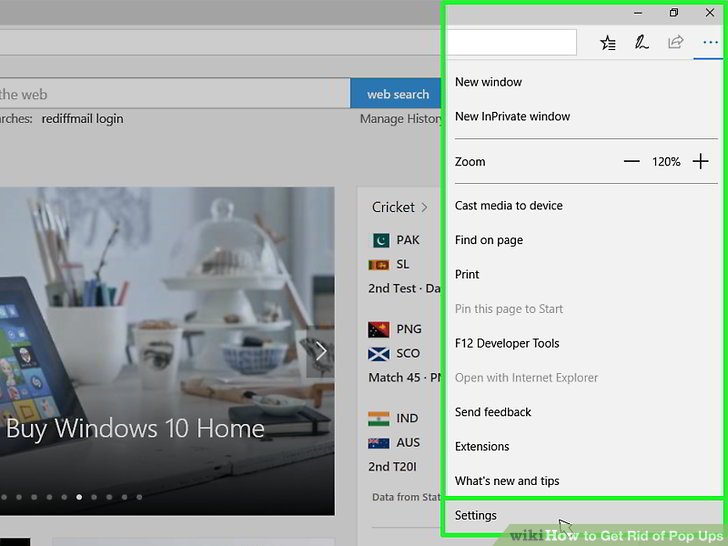Viewport: 728px width, 546px height.
Task: Restore down the Edge browser window
Action: 674,13
